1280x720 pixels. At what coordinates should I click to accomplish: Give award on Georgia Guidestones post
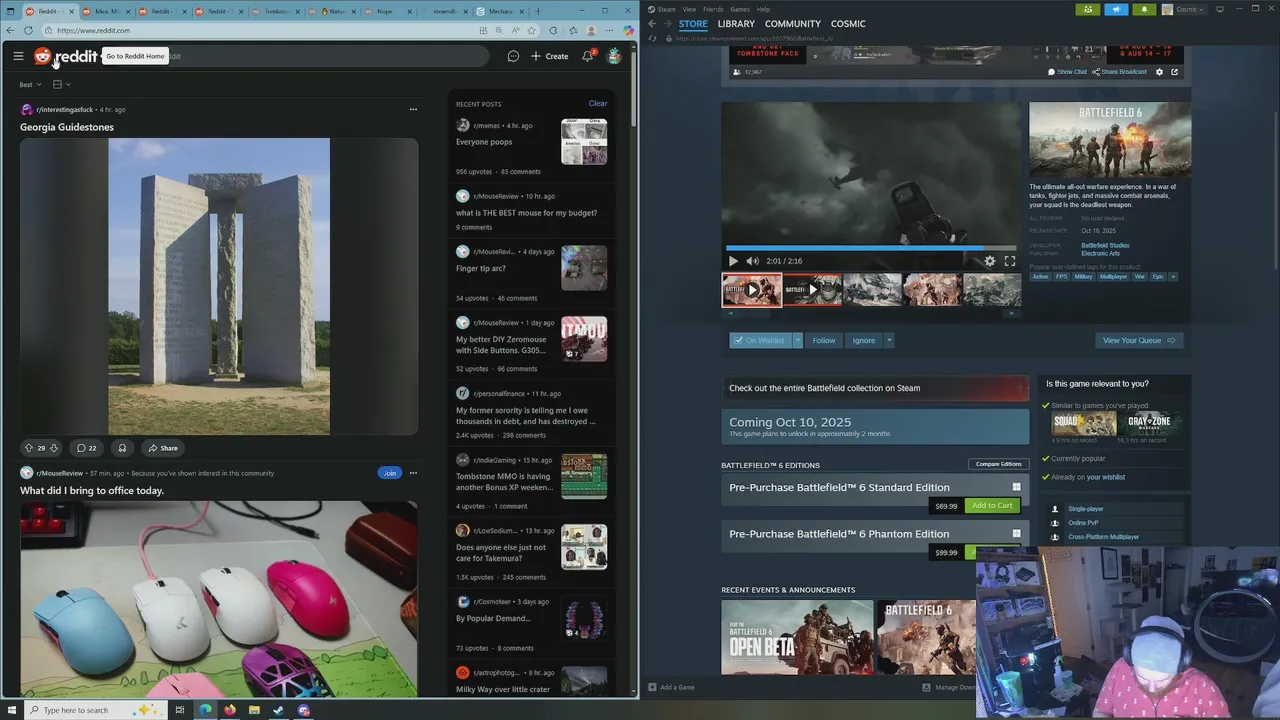[121, 448]
